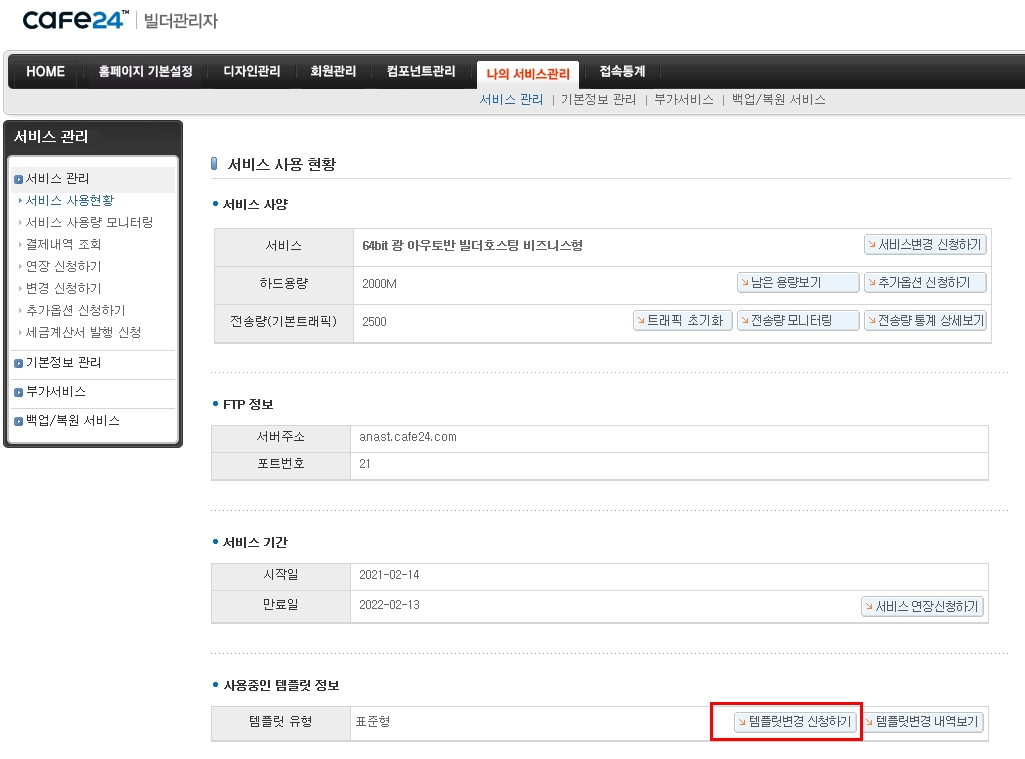Click the Cafe24 logo
Viewport: 1025px width, 759px height.
pyautogui.click(x=76, y=20)
